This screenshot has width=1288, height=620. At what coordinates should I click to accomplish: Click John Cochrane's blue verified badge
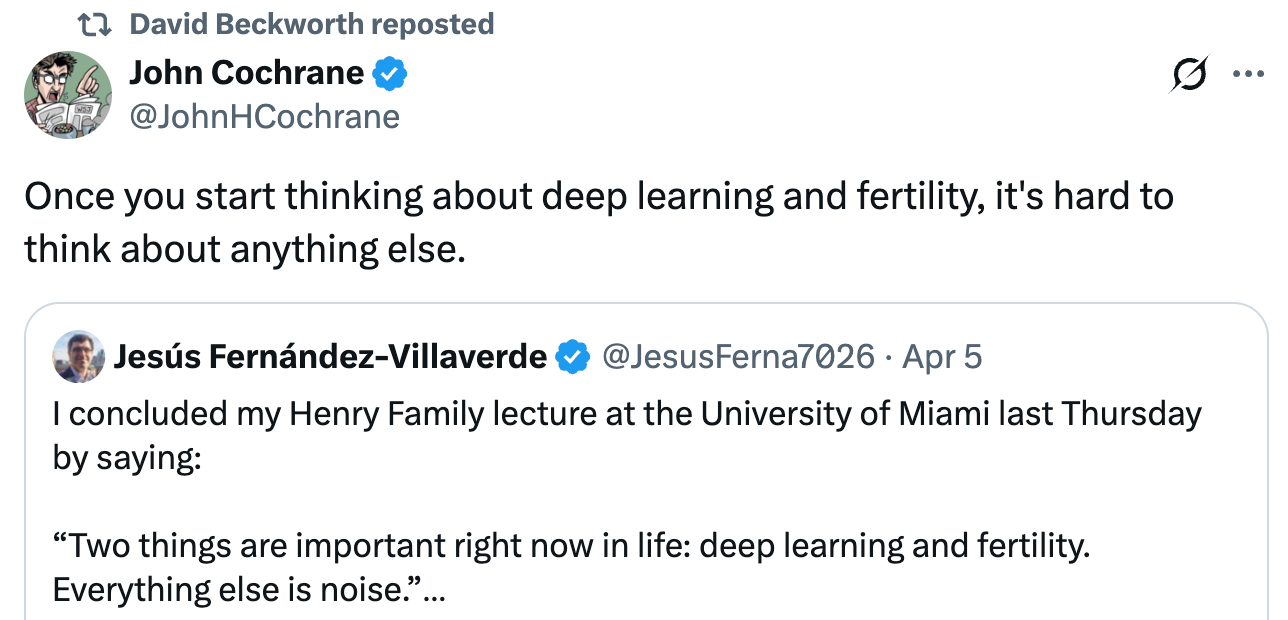pos(389,74)
